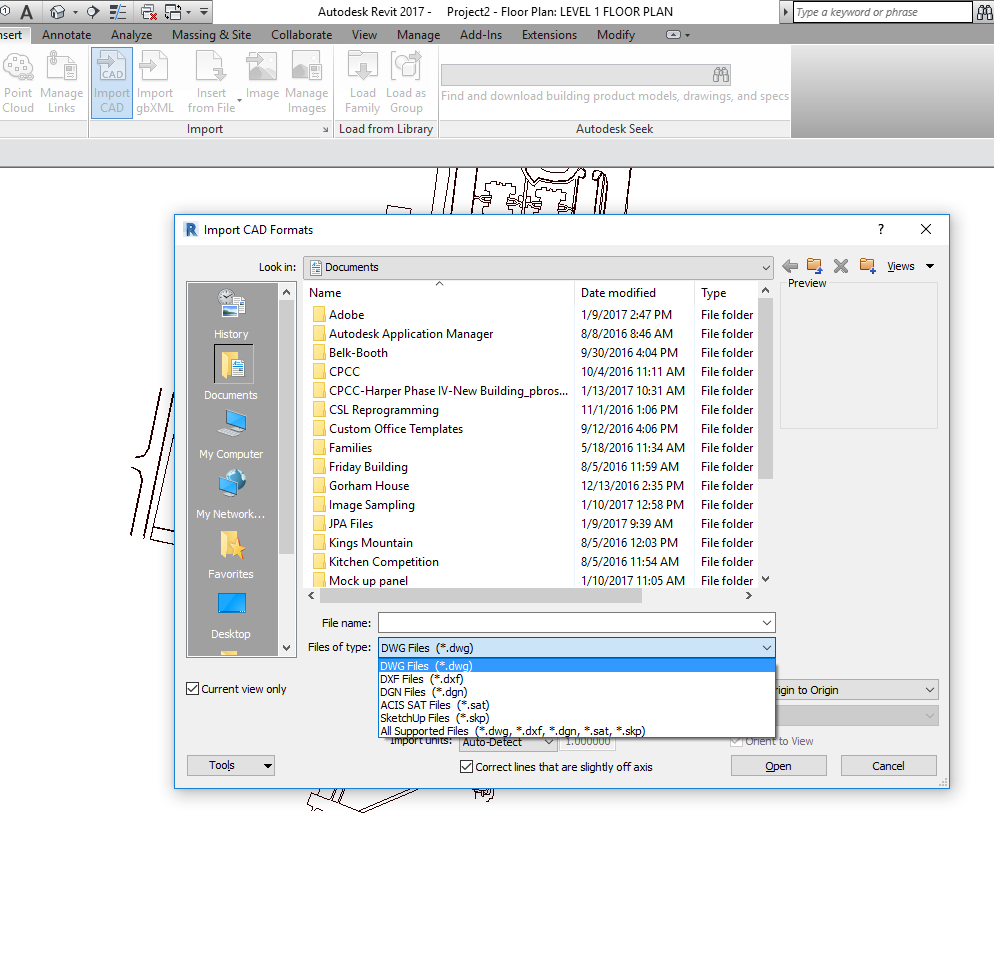Click the up one level folder icon
994x954 pixels.
click(x=815, y=266)
